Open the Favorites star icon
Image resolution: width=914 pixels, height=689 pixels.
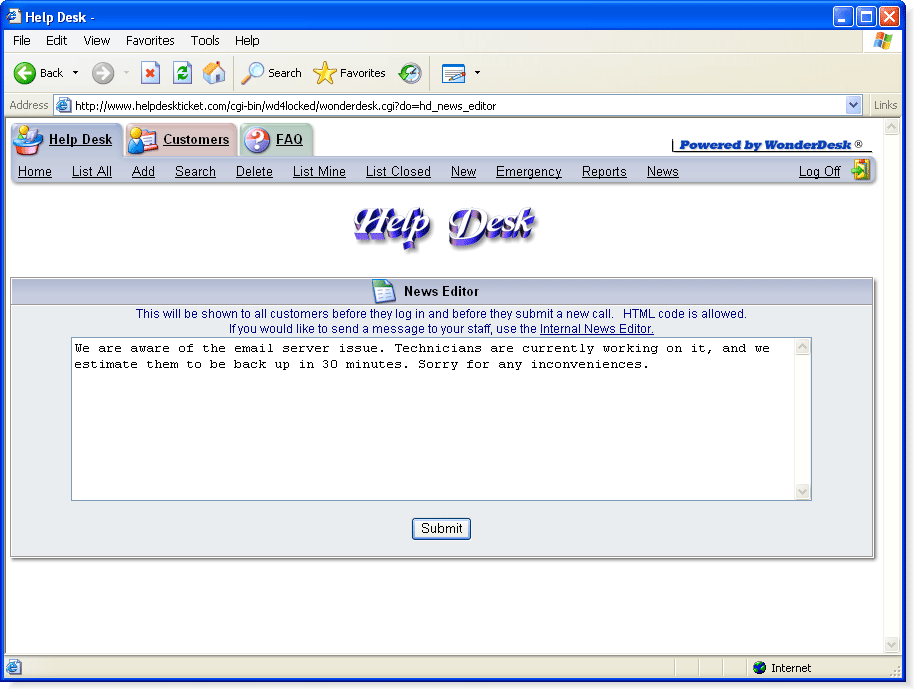pos(325,73)
